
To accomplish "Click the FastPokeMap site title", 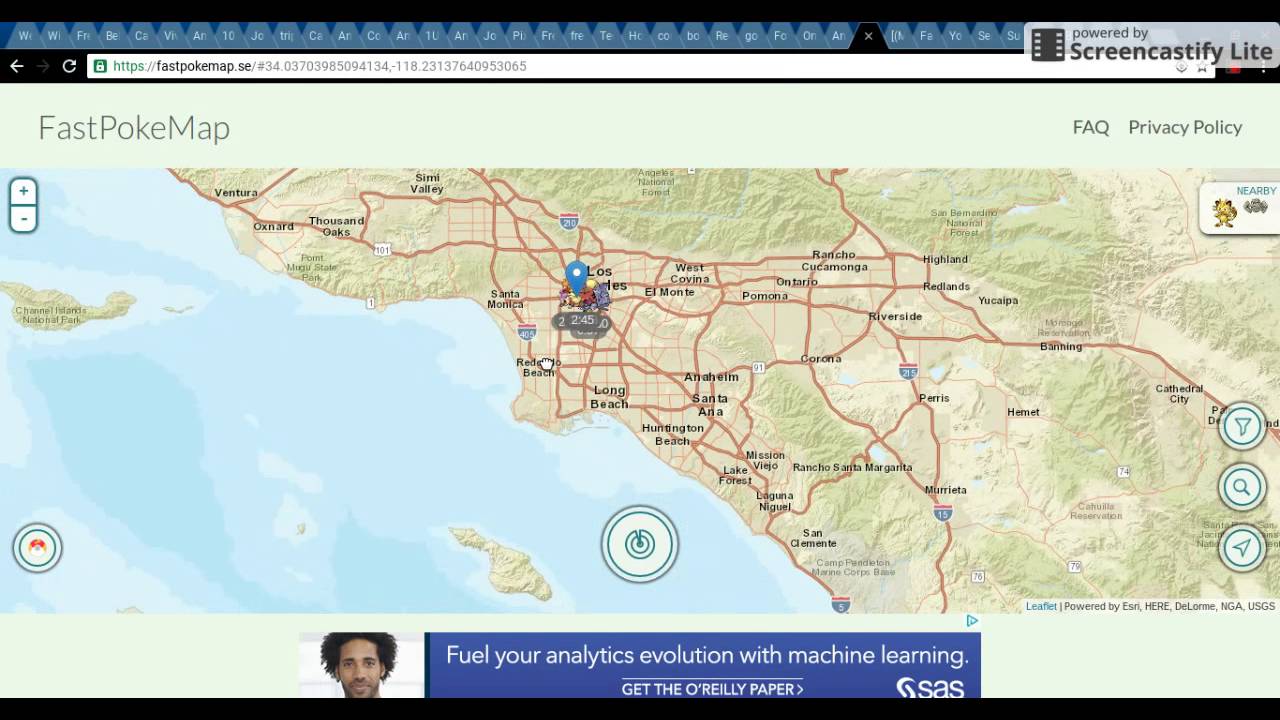I will point(134,127).
